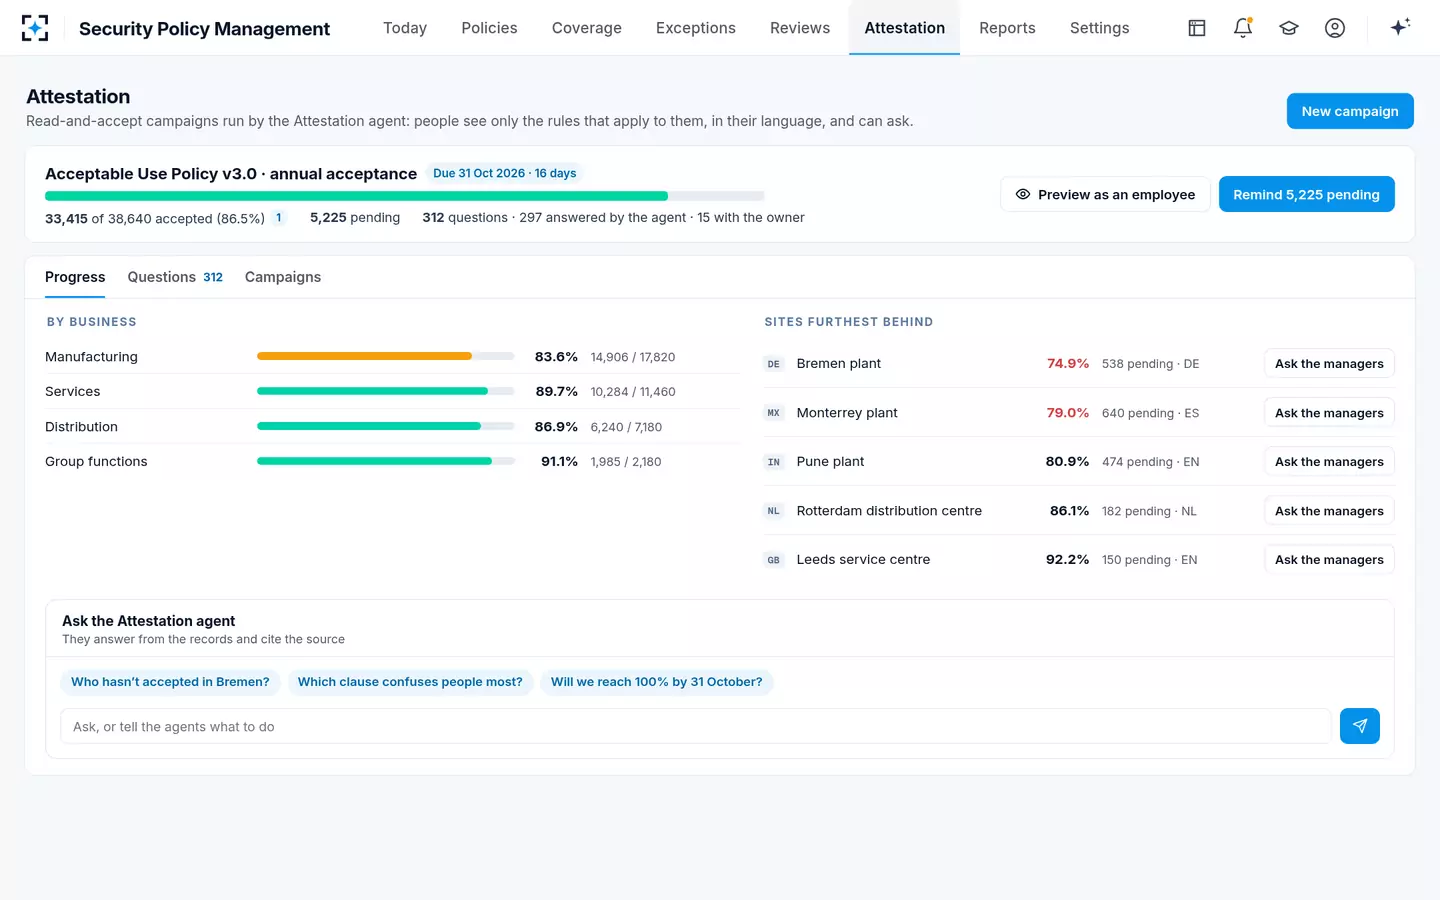Choose "Which clause confuses people most?" suggestion
1440x900 pixels.
click(410, 682)
